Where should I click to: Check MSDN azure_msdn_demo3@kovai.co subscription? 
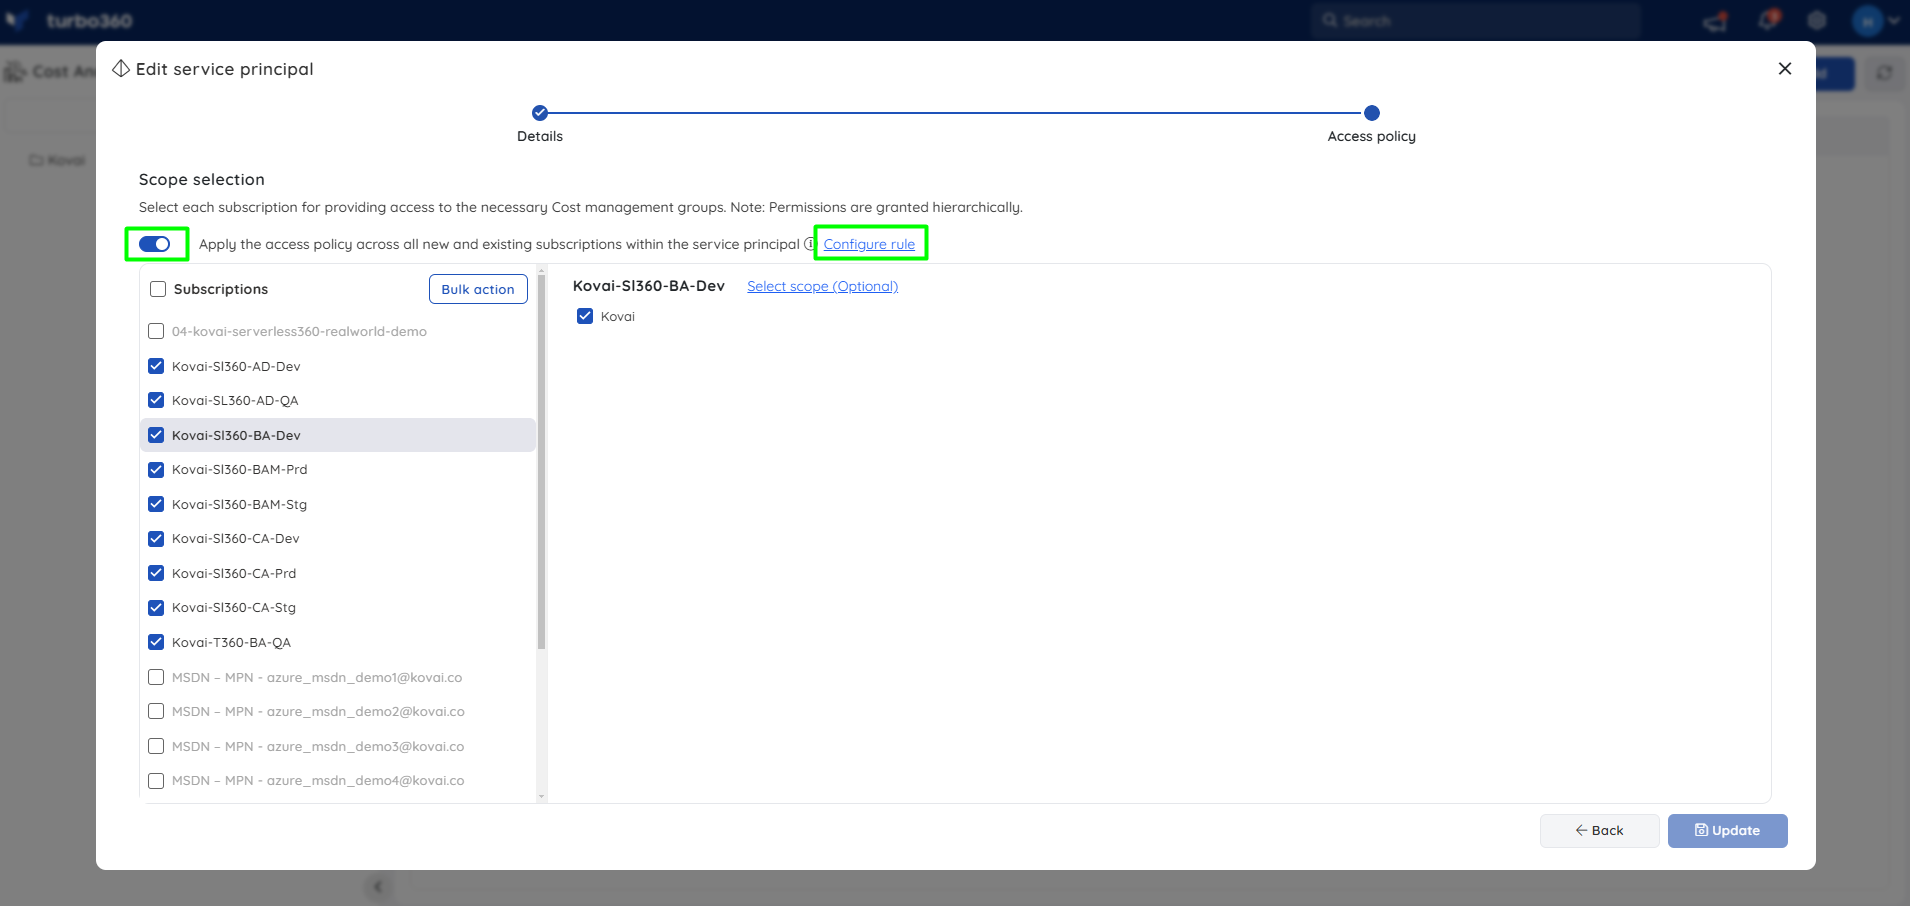(x=156, y=746)
